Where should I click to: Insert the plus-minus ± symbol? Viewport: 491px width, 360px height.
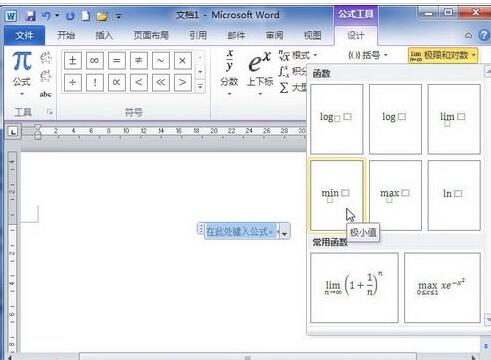point(72,61)
